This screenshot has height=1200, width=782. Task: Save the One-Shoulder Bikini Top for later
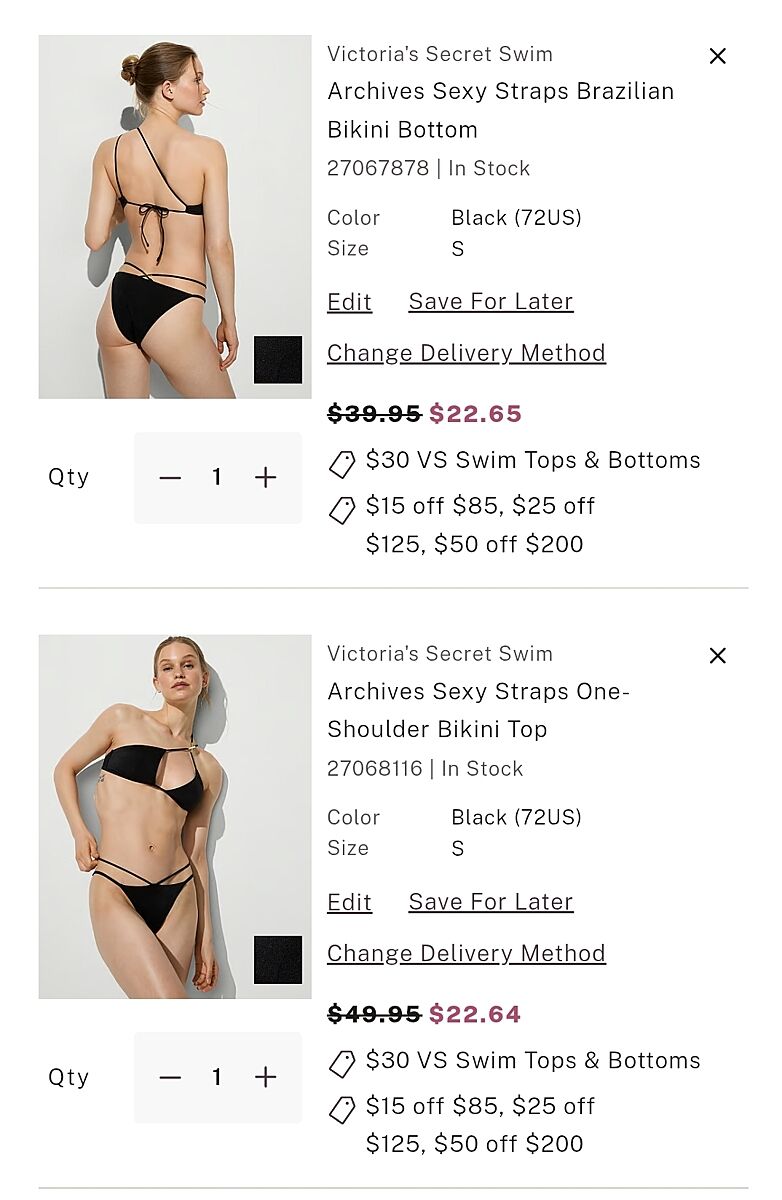tap(490, 902)
